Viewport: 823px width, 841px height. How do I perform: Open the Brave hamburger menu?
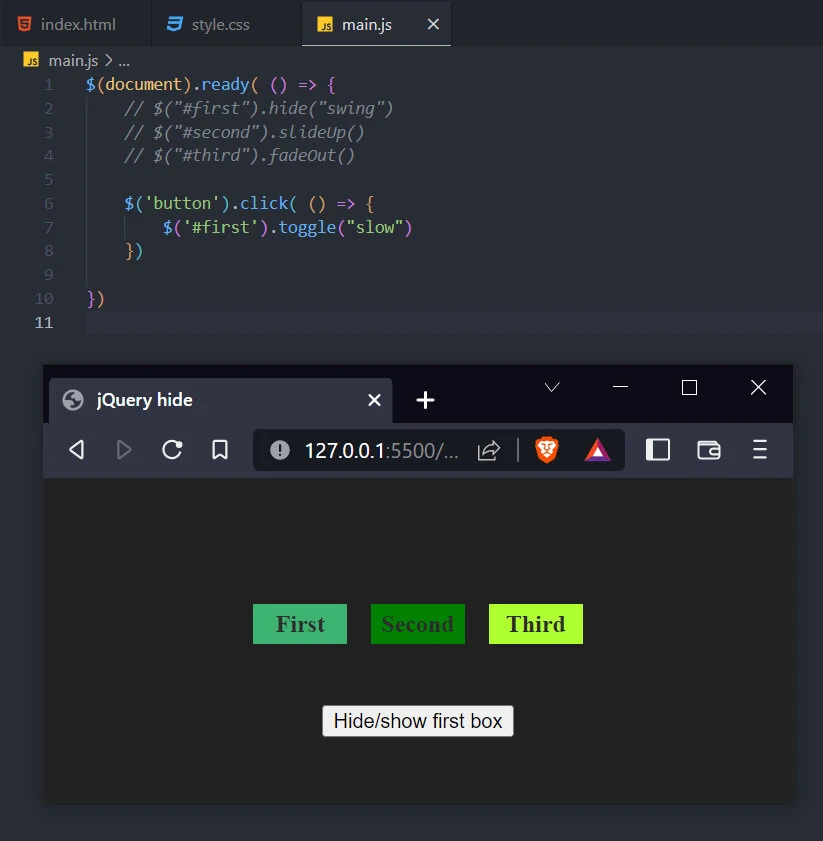click(x=760, y=450)
